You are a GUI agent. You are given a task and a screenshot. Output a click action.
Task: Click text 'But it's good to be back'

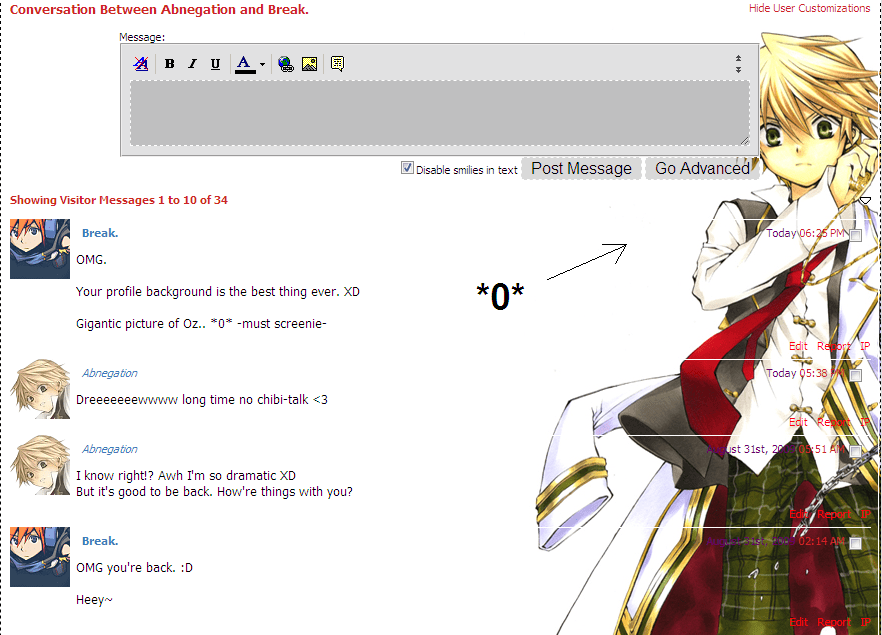coord(143,492)
